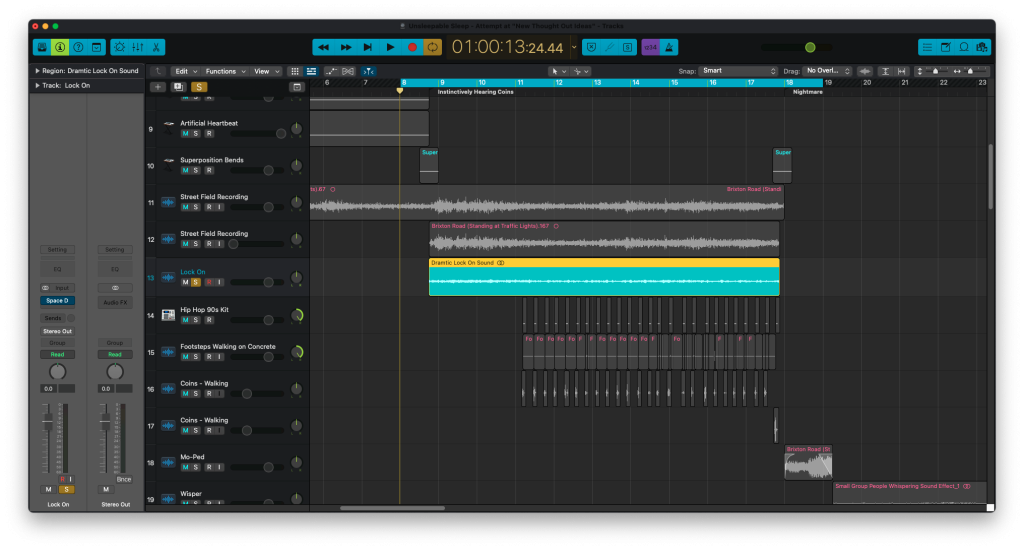Click the horizontal auto zoom button

(902, 71)
